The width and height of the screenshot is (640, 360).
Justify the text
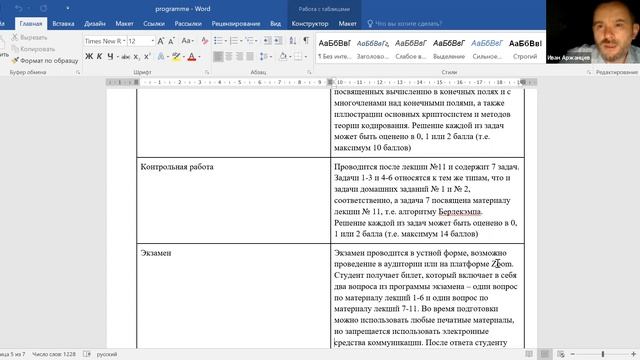(x=249, y=57)
